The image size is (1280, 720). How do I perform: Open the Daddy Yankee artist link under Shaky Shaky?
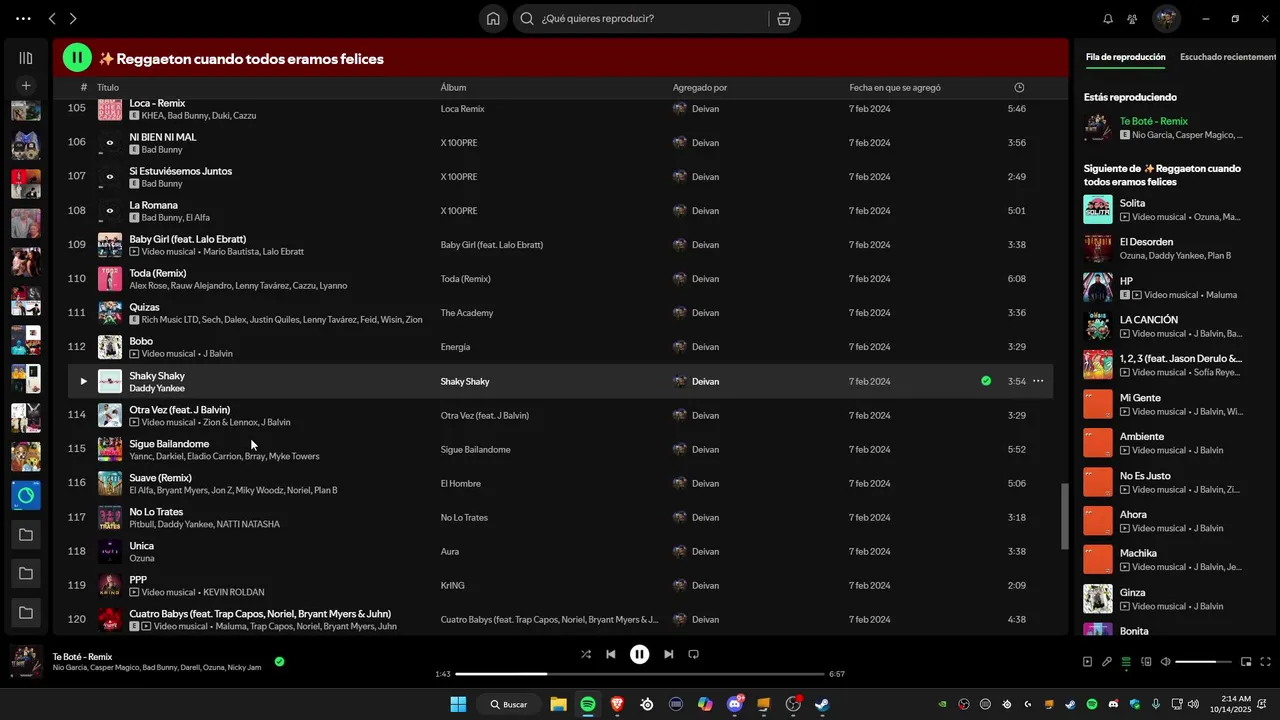157,388
